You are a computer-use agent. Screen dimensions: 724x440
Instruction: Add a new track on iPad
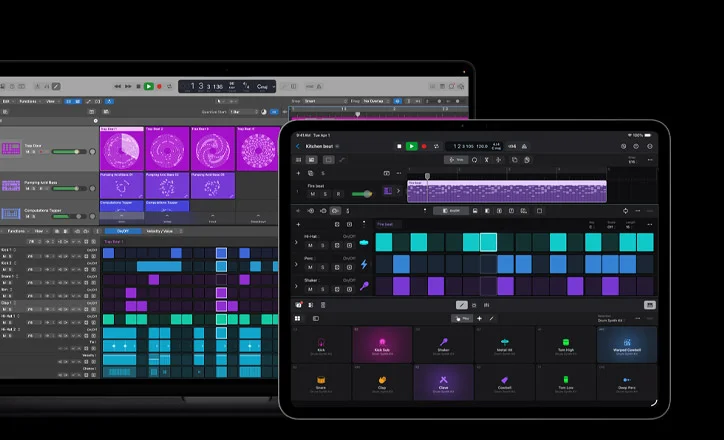tap(298, 173)
